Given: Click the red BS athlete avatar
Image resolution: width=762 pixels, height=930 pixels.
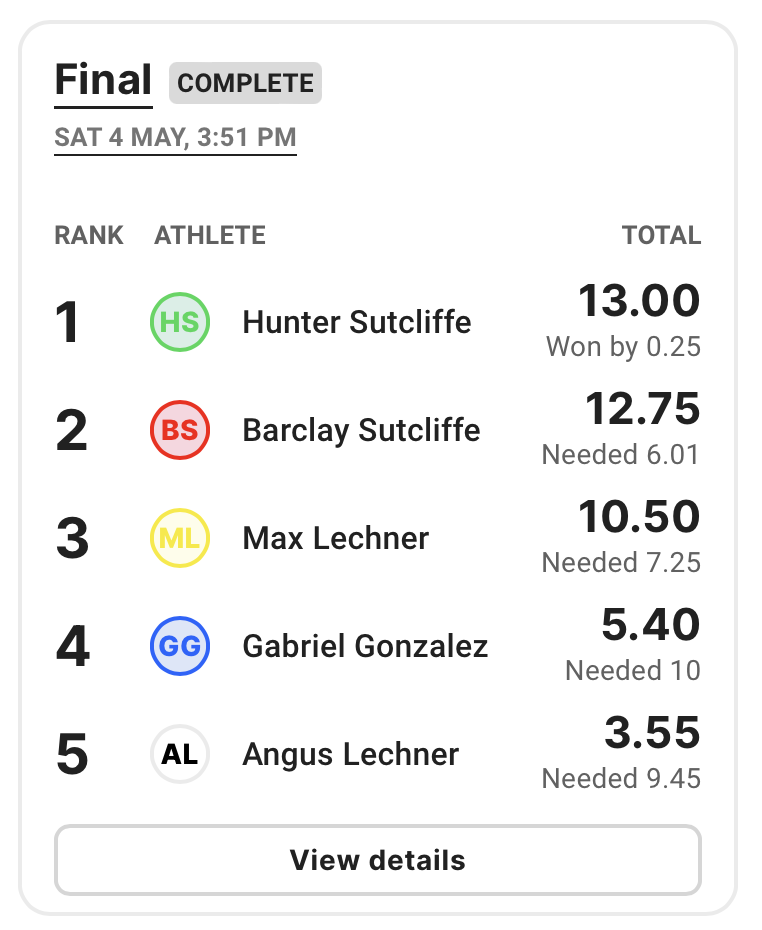Looking at the screenshot, I should click(180, 430).
